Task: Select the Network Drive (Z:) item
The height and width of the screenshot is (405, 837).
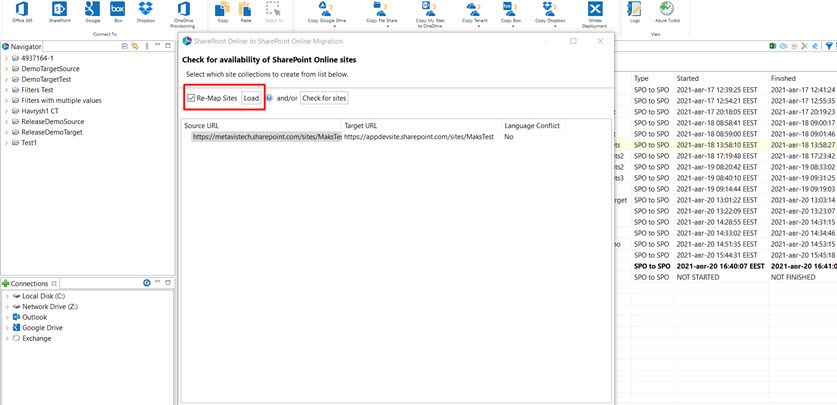Action: tap(50, 306)
